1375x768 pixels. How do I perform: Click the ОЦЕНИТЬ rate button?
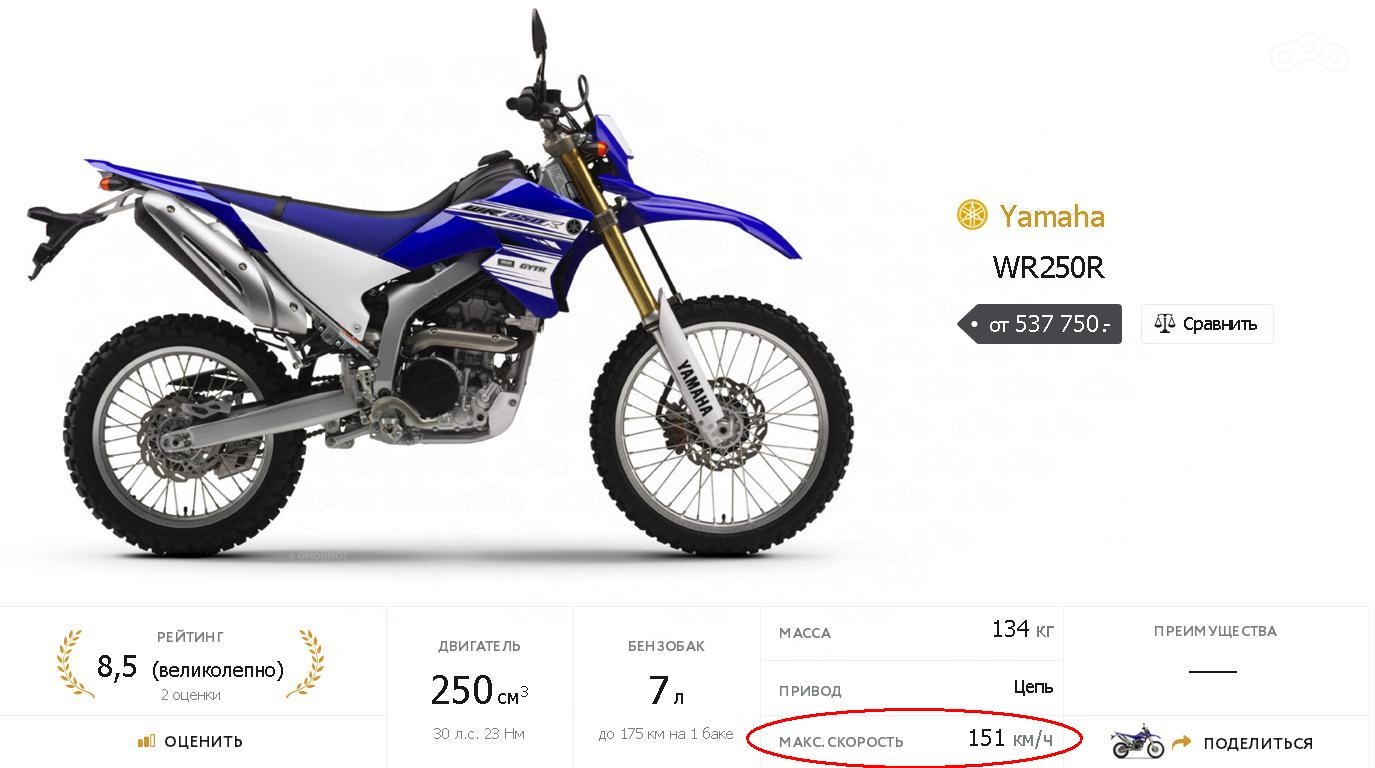point(191,741)
